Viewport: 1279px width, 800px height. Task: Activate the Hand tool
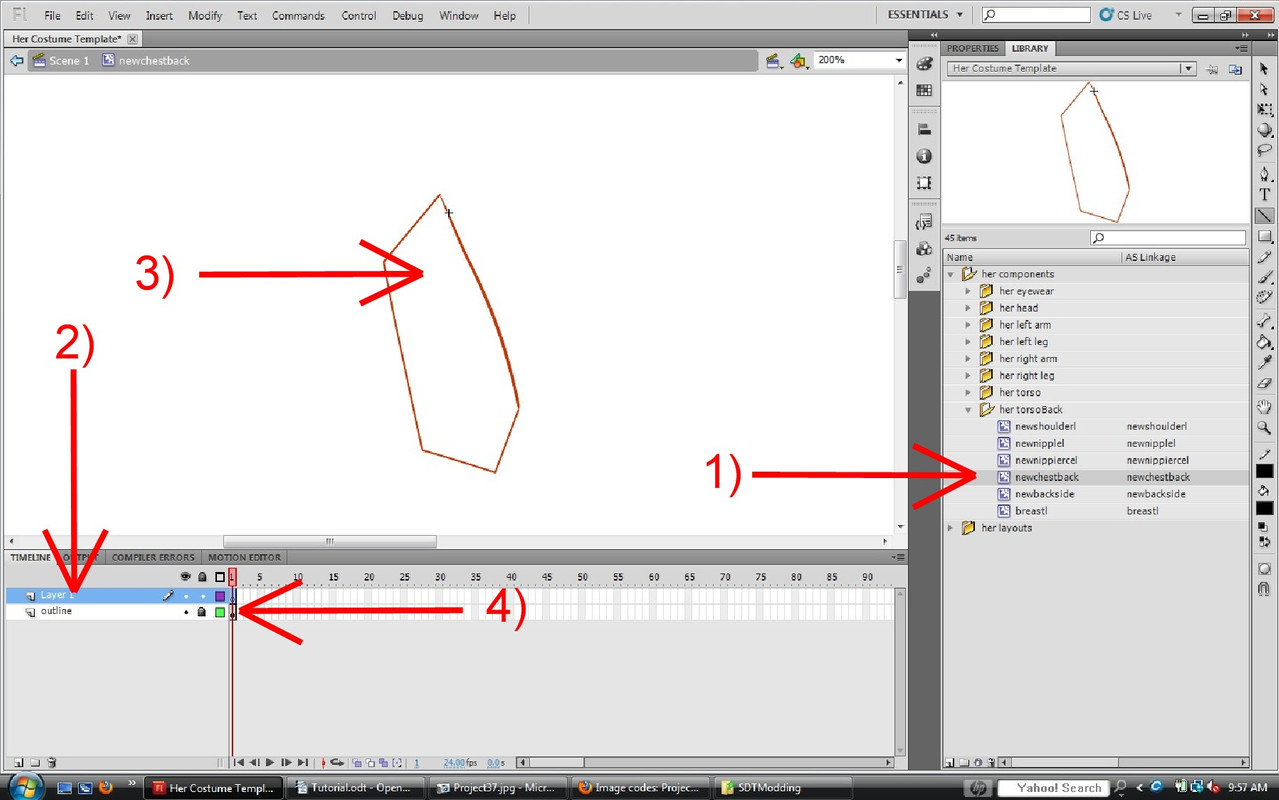(x=1264, y=407)
